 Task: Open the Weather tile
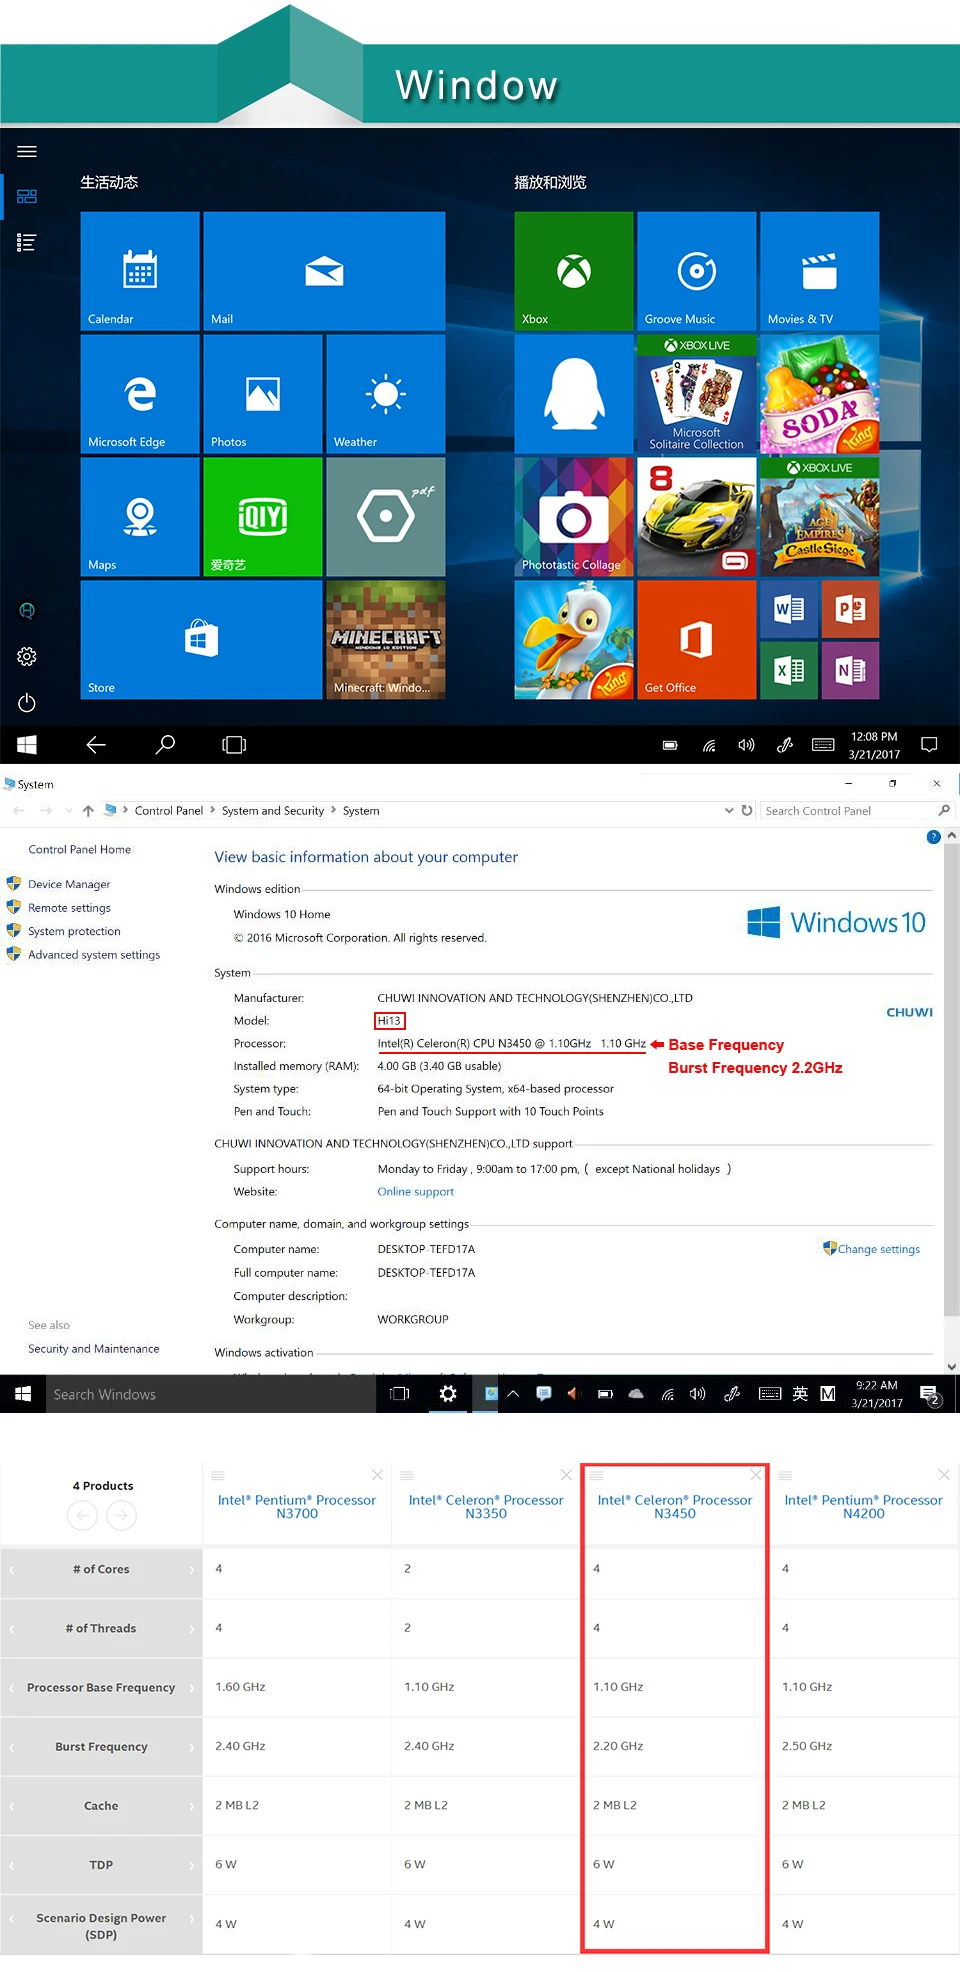point(386,394)
